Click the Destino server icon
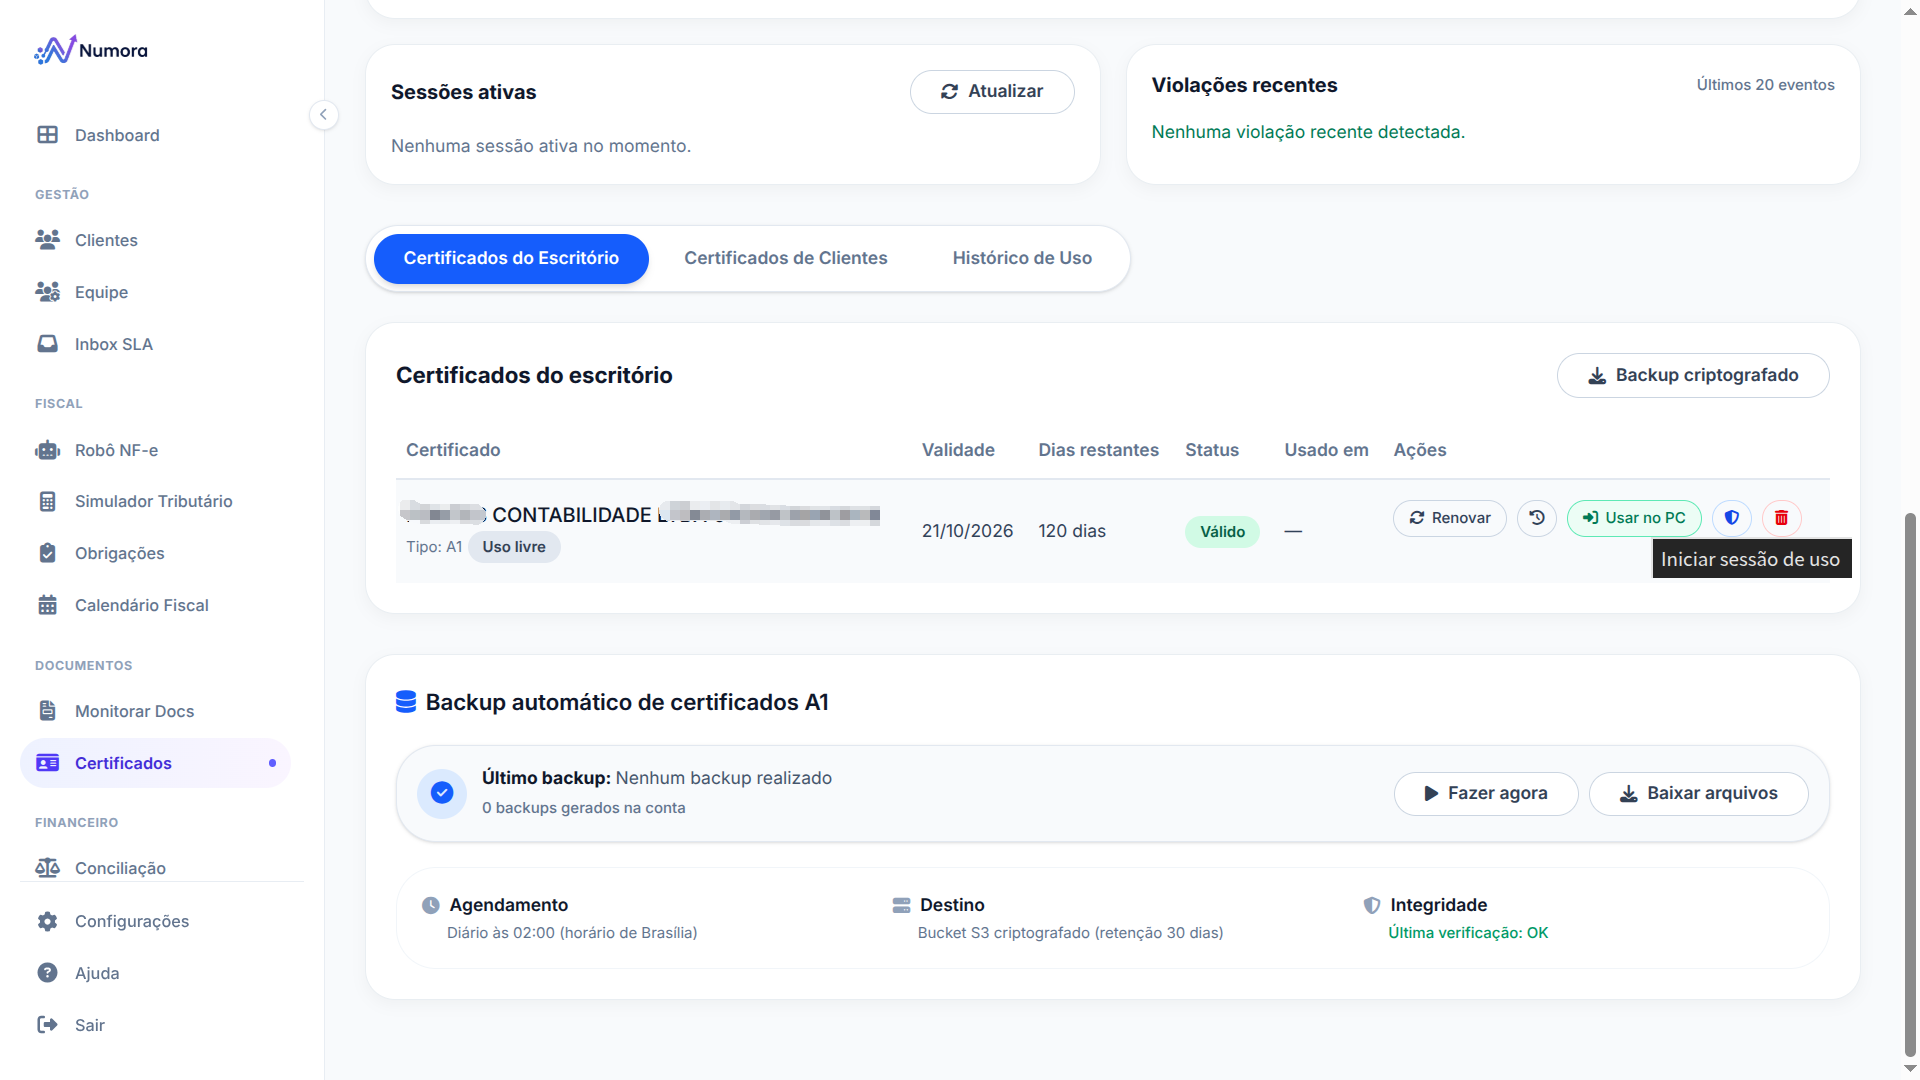 point(901,905)
